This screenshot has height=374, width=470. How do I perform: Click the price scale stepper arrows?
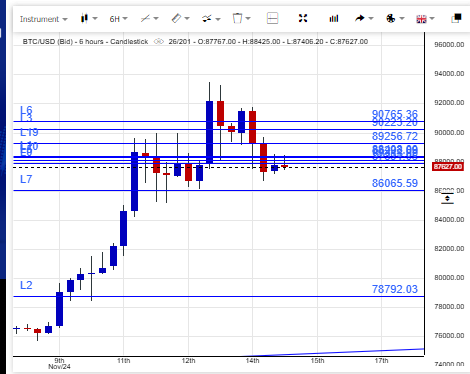point(447,199)
